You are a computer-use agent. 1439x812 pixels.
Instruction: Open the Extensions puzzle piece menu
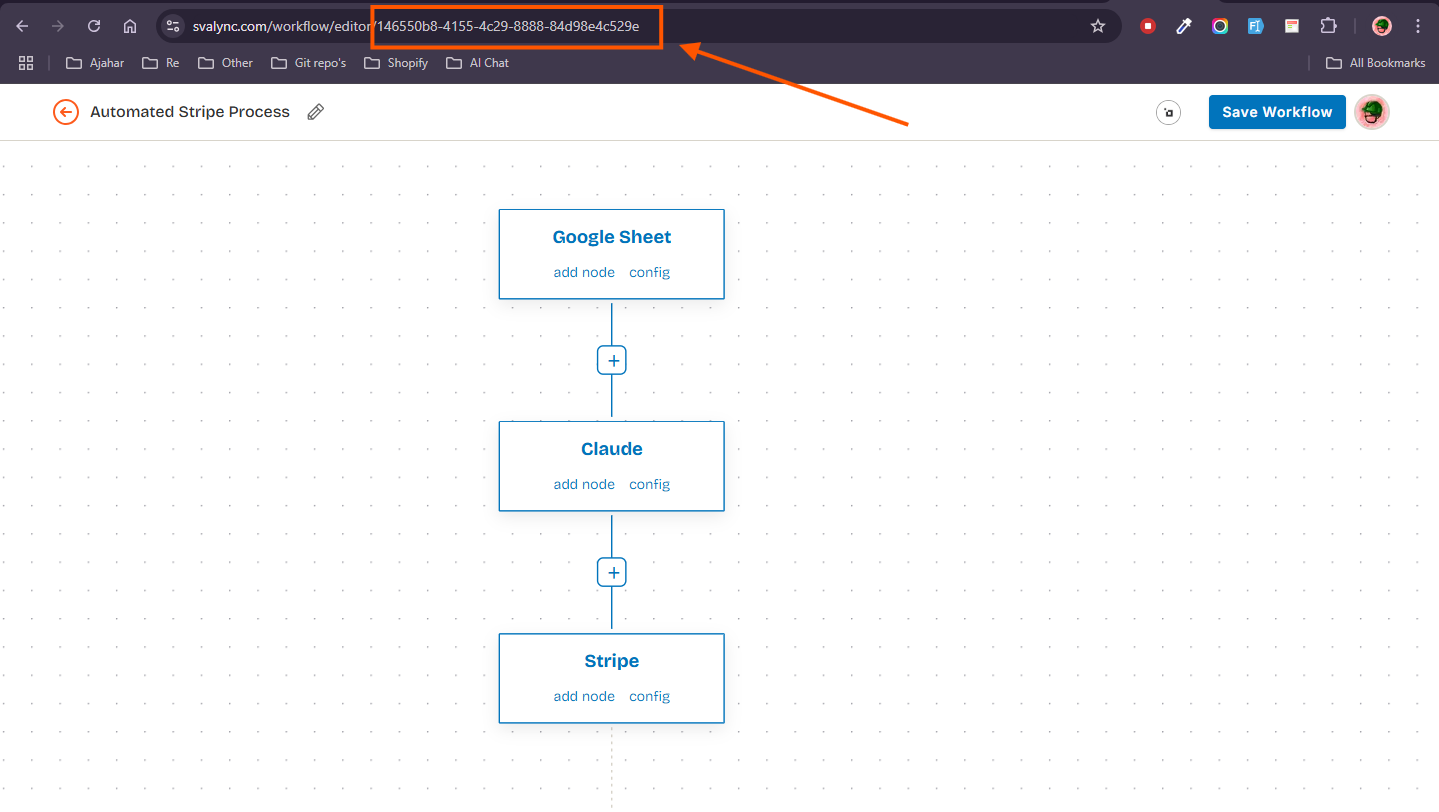[1328, 26]
